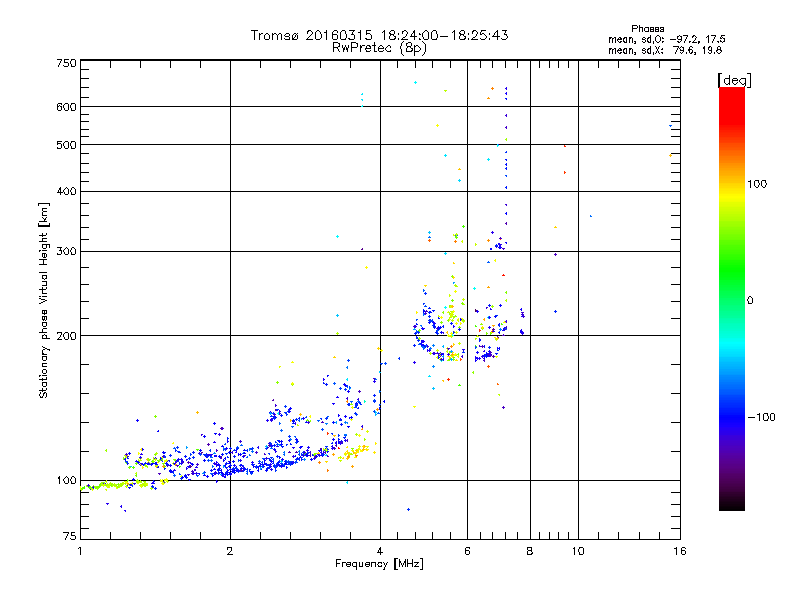Click the colorbar label "-100"

(761, 417)
